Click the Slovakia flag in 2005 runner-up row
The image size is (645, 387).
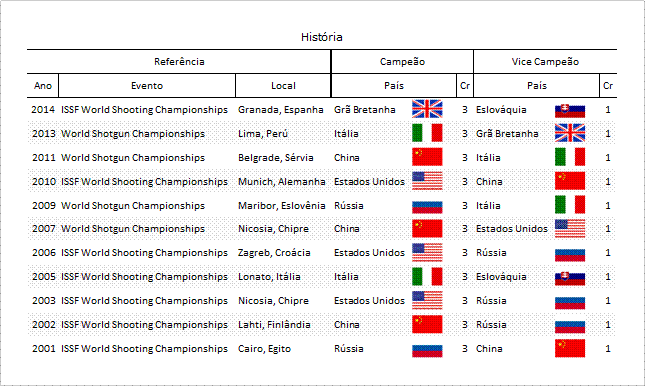coord(570,278)
